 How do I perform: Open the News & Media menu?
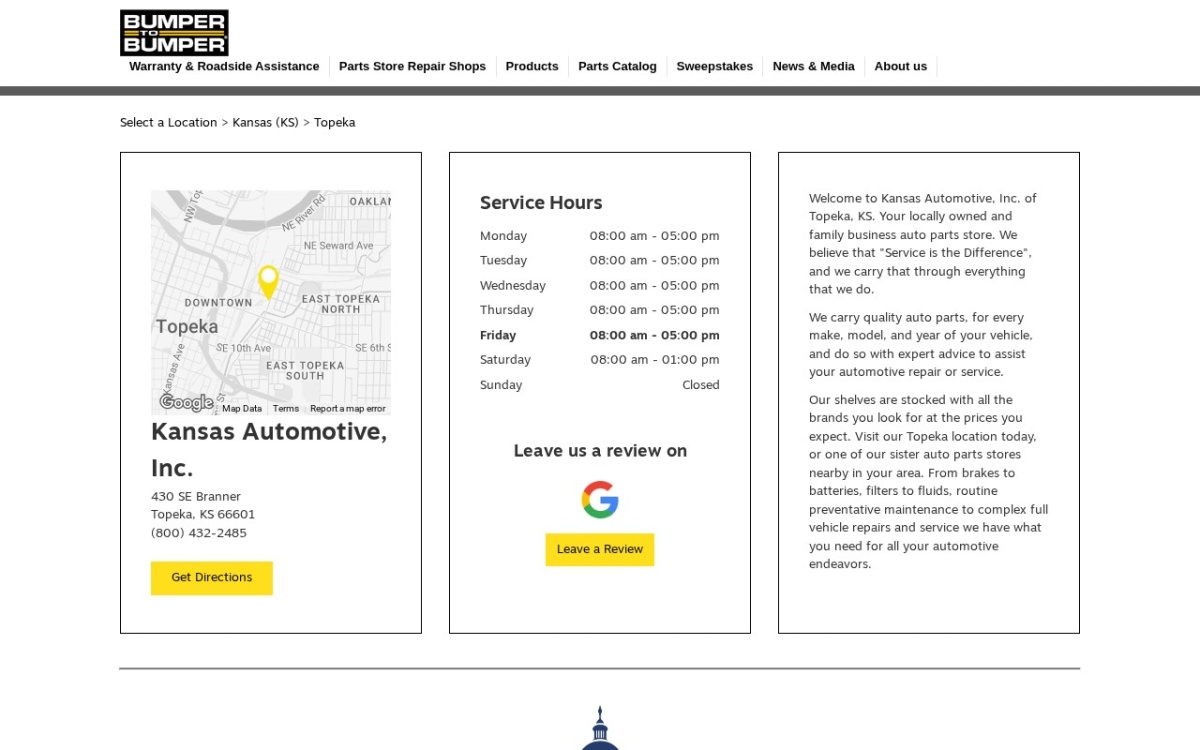pyautogui.click(x=814, y=66)
